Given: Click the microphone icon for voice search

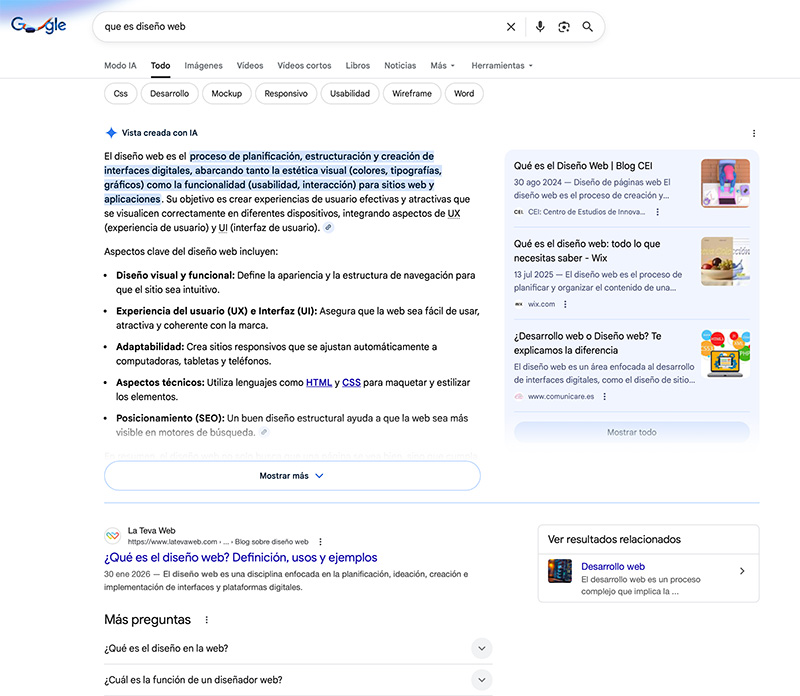Looking at the screenshot, I should [x=541, y=27].
